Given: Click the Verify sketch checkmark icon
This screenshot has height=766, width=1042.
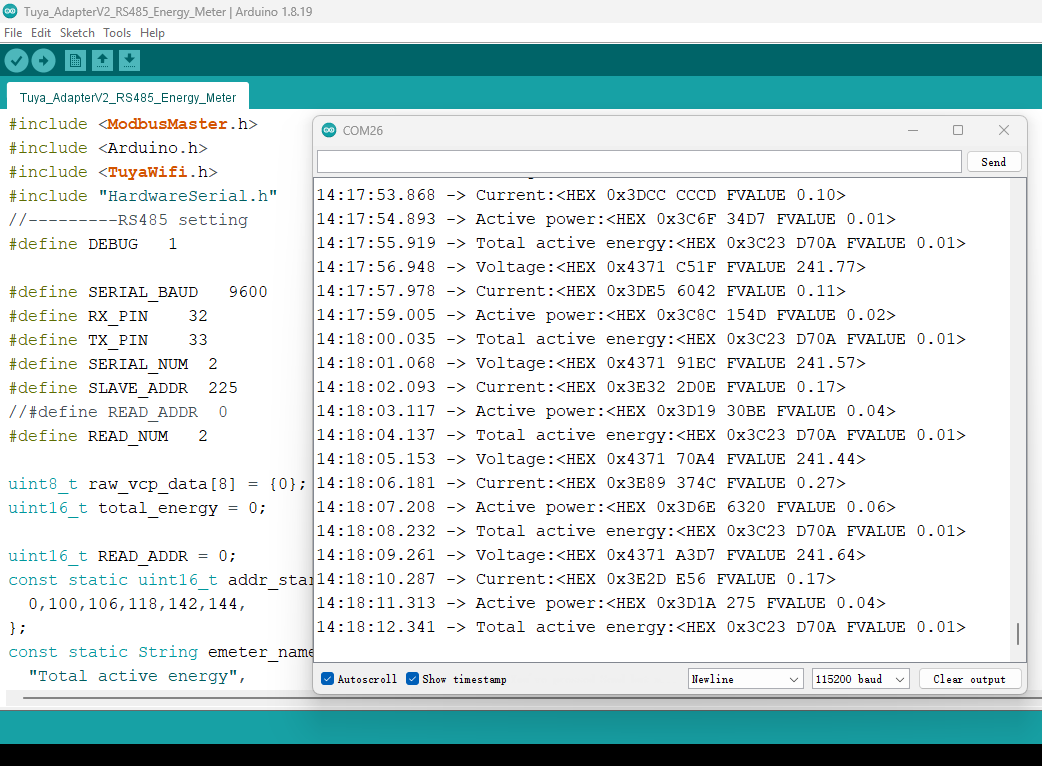Looking at the screenshot, I should (16, 61).
